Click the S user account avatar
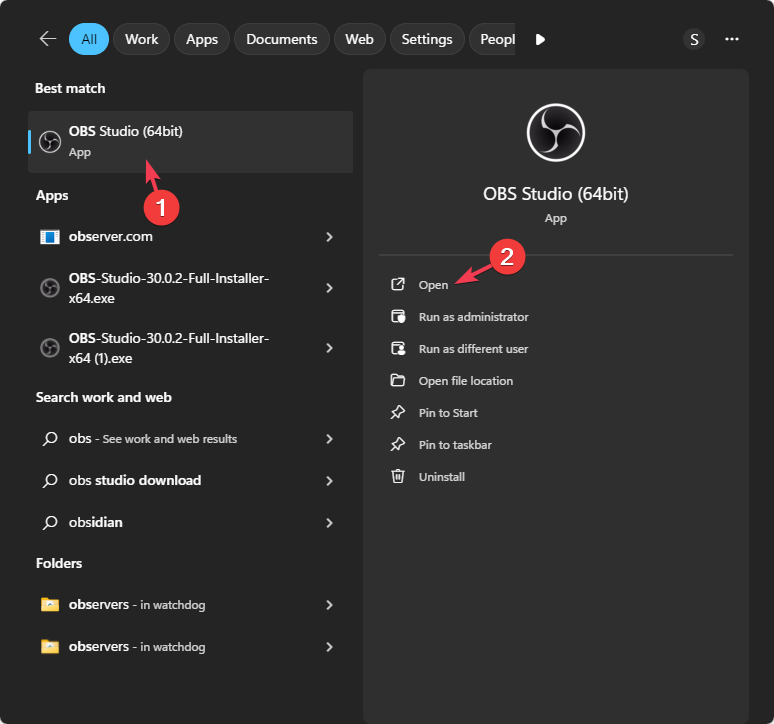 [694, 39]
